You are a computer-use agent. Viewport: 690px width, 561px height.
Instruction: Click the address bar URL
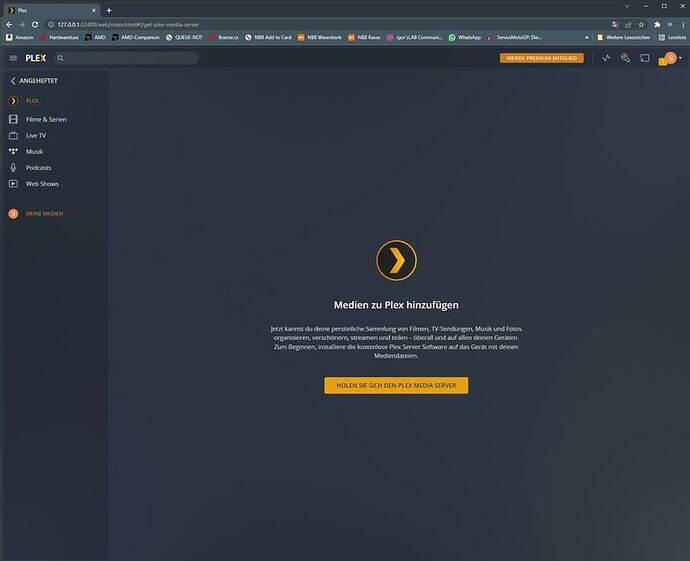click(x=128, y=25)
